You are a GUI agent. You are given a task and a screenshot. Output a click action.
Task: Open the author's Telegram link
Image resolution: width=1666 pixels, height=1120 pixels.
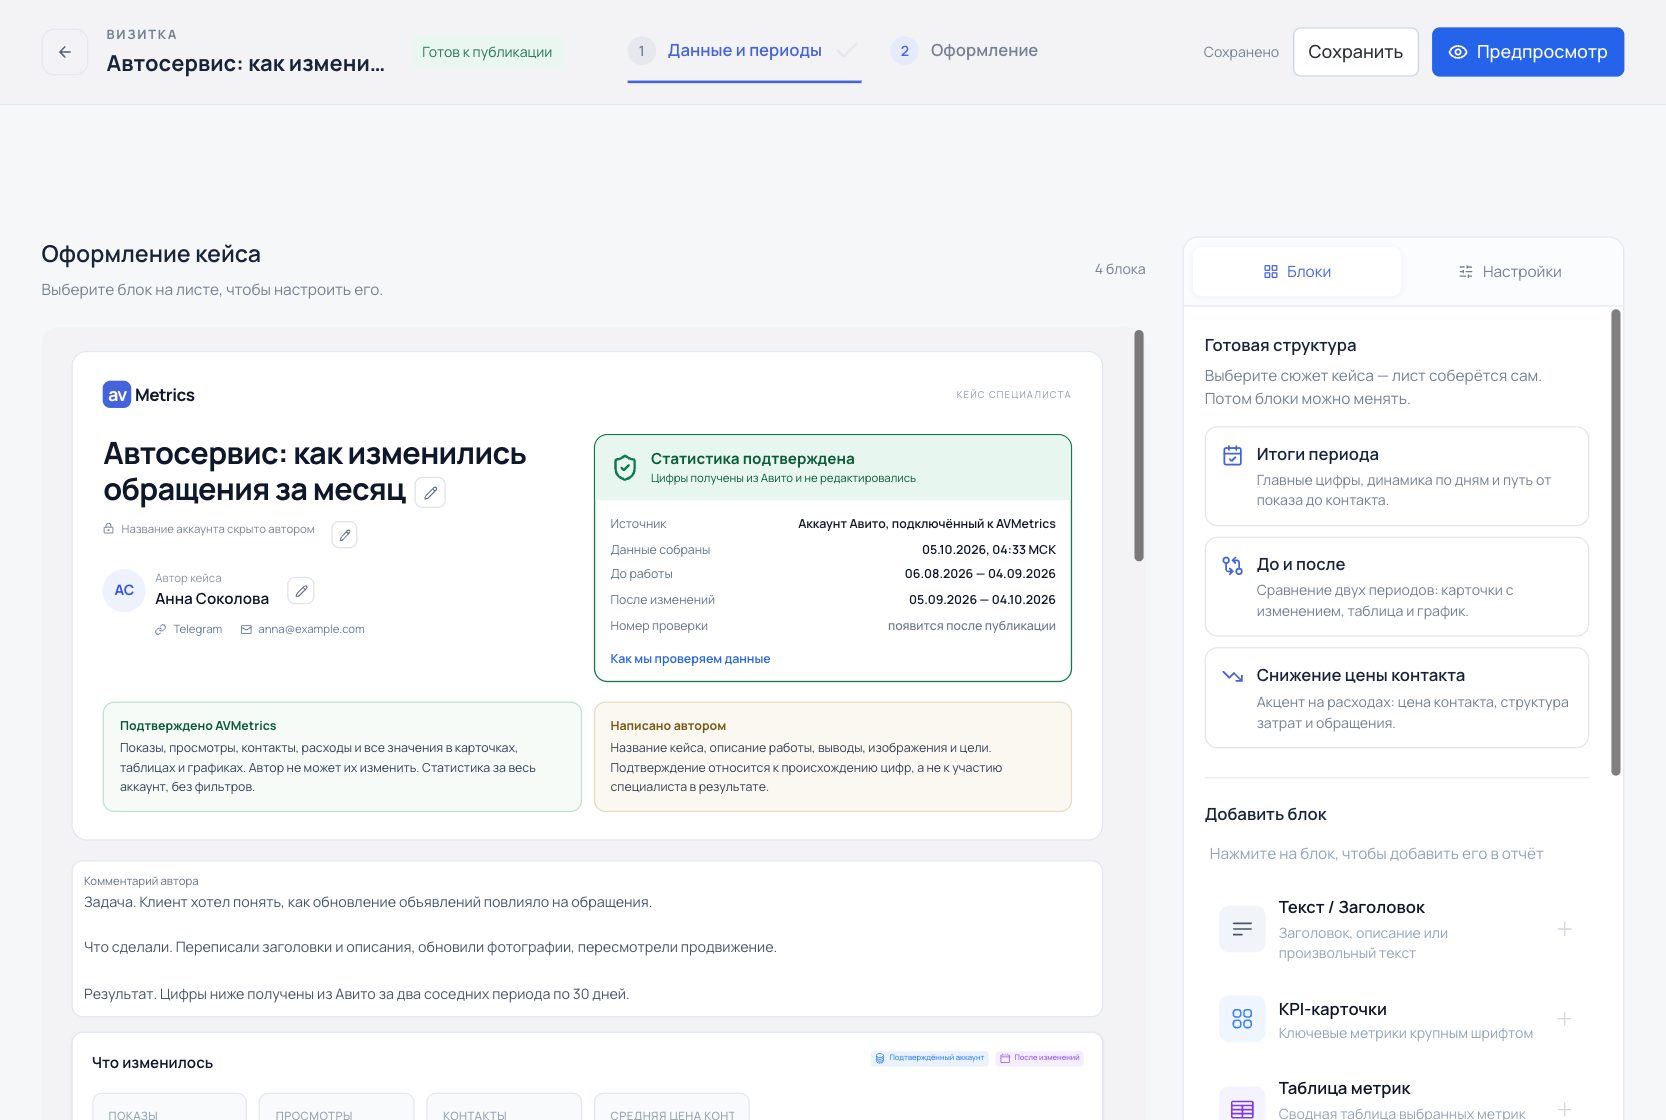tap(189, 629)
